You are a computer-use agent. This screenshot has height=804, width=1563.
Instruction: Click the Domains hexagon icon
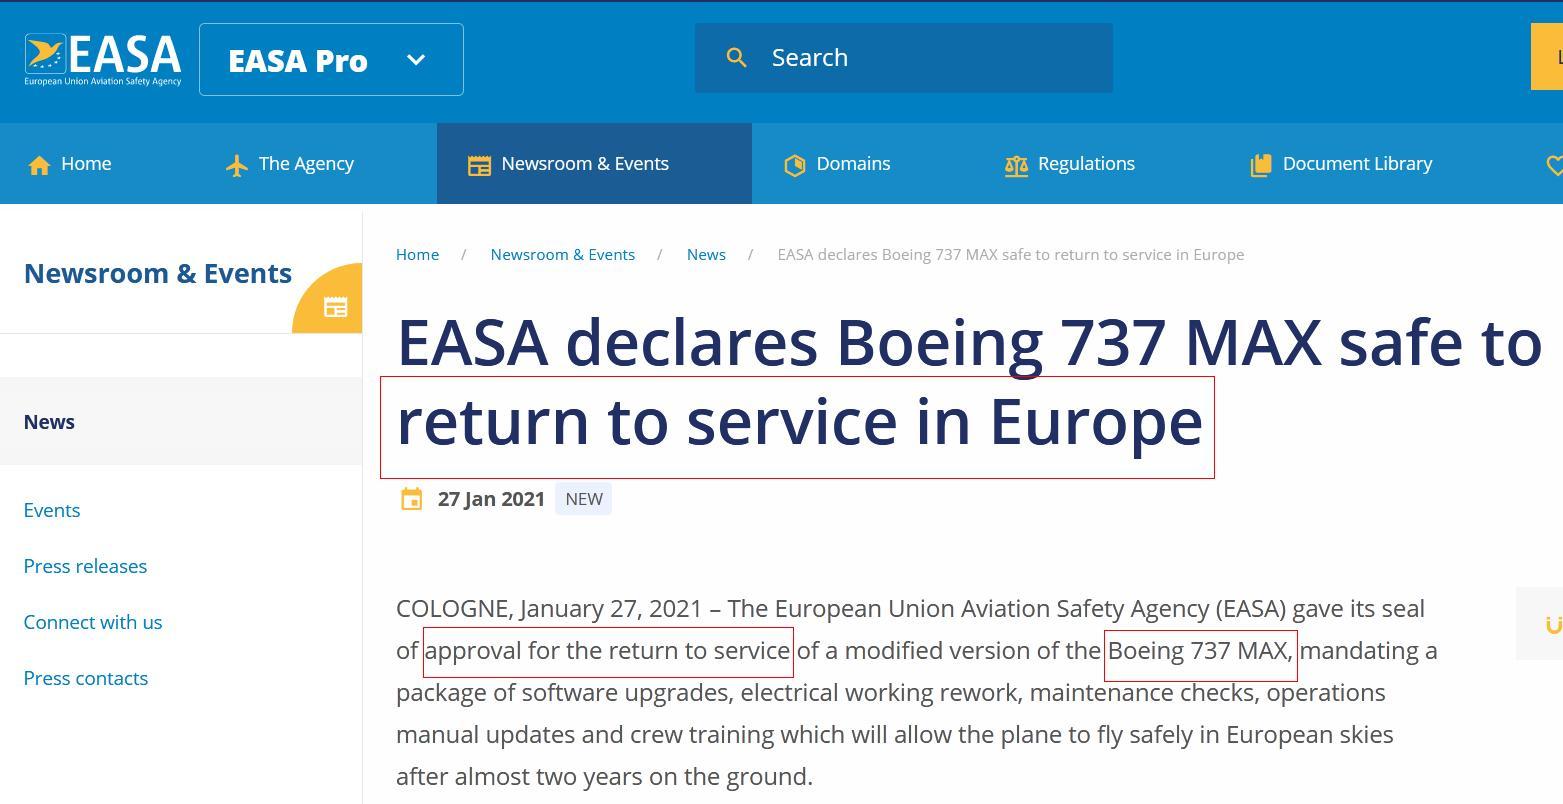pyautogui.click(x=795, y=165)
